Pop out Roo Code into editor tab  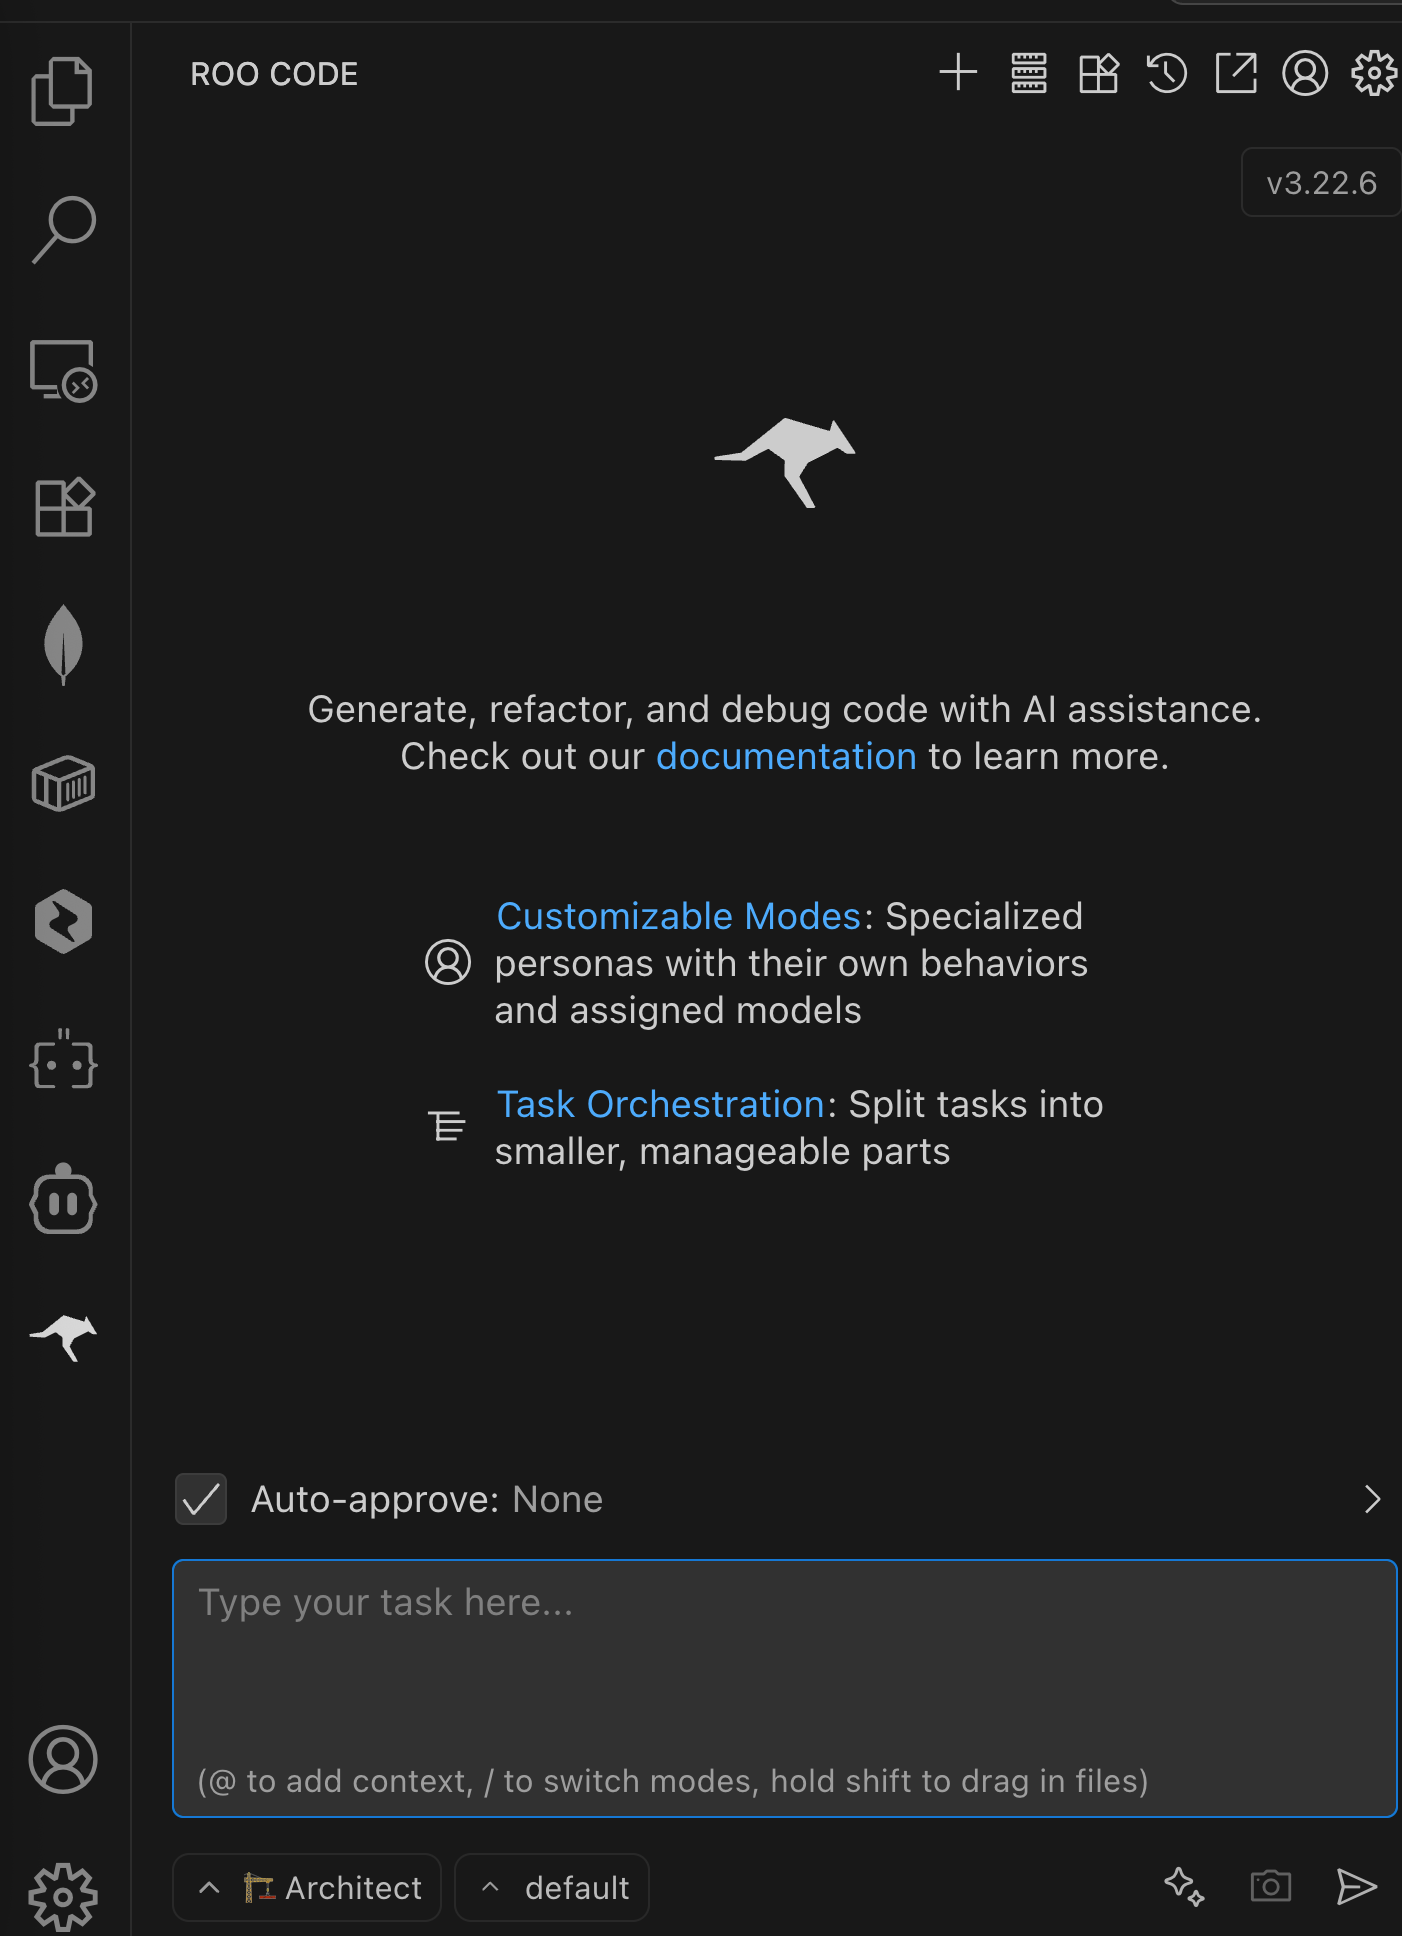pos(1236,73)
